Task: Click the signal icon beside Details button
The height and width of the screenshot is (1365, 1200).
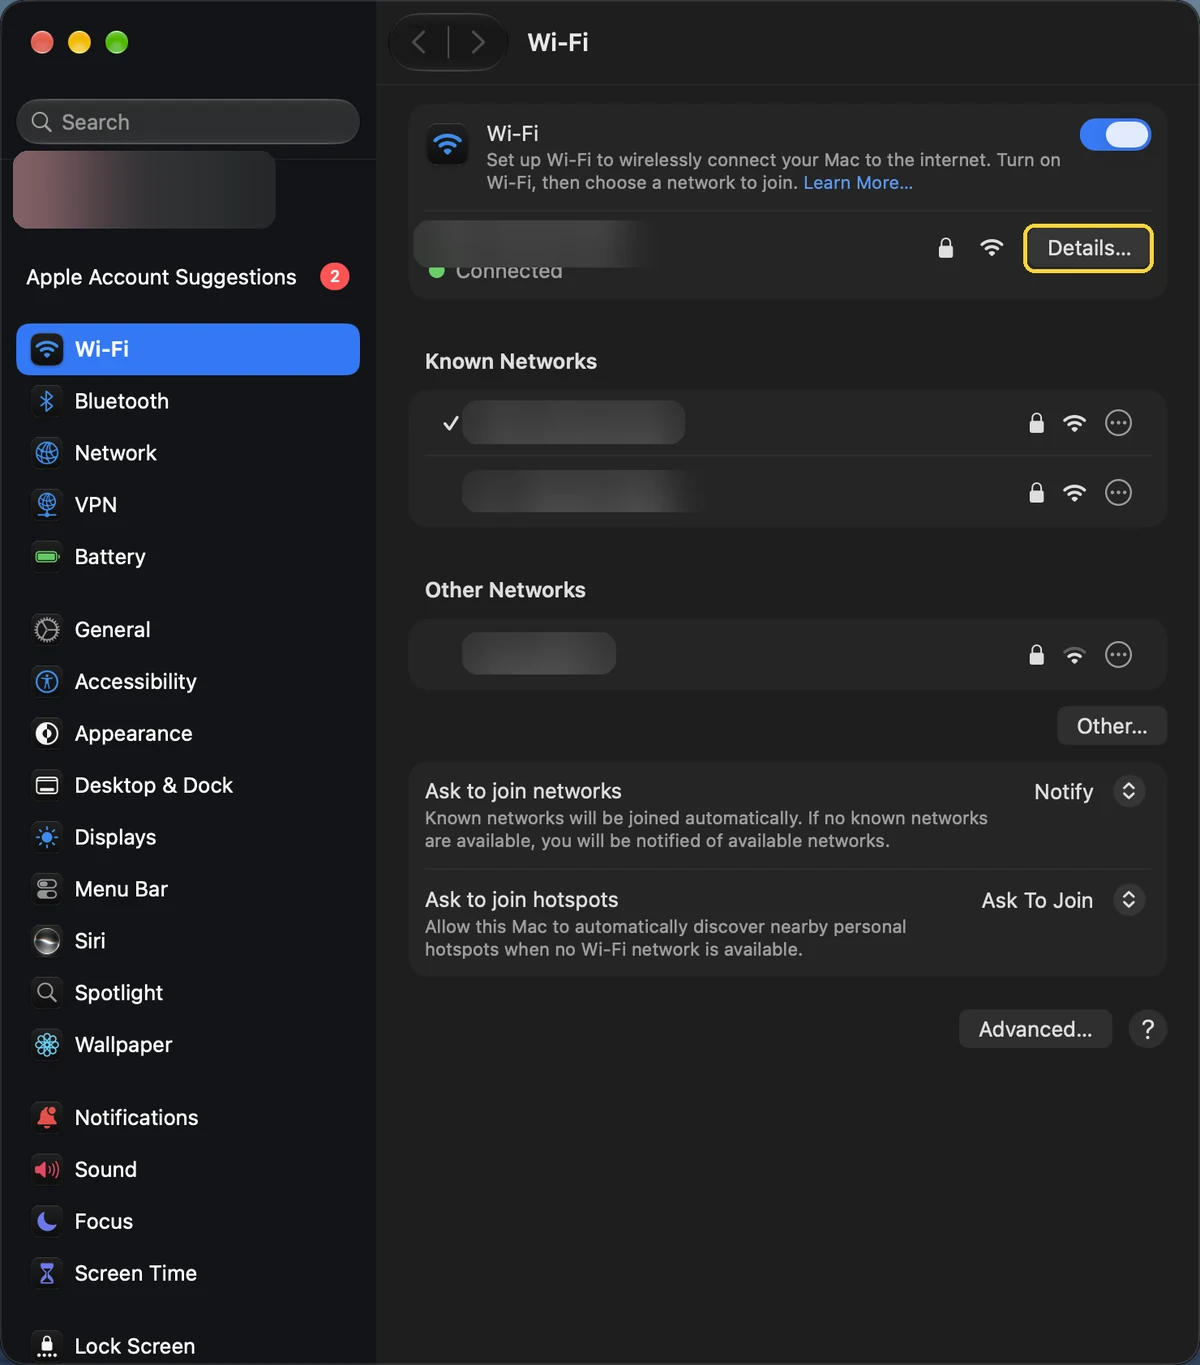Action: pos(992,248)
